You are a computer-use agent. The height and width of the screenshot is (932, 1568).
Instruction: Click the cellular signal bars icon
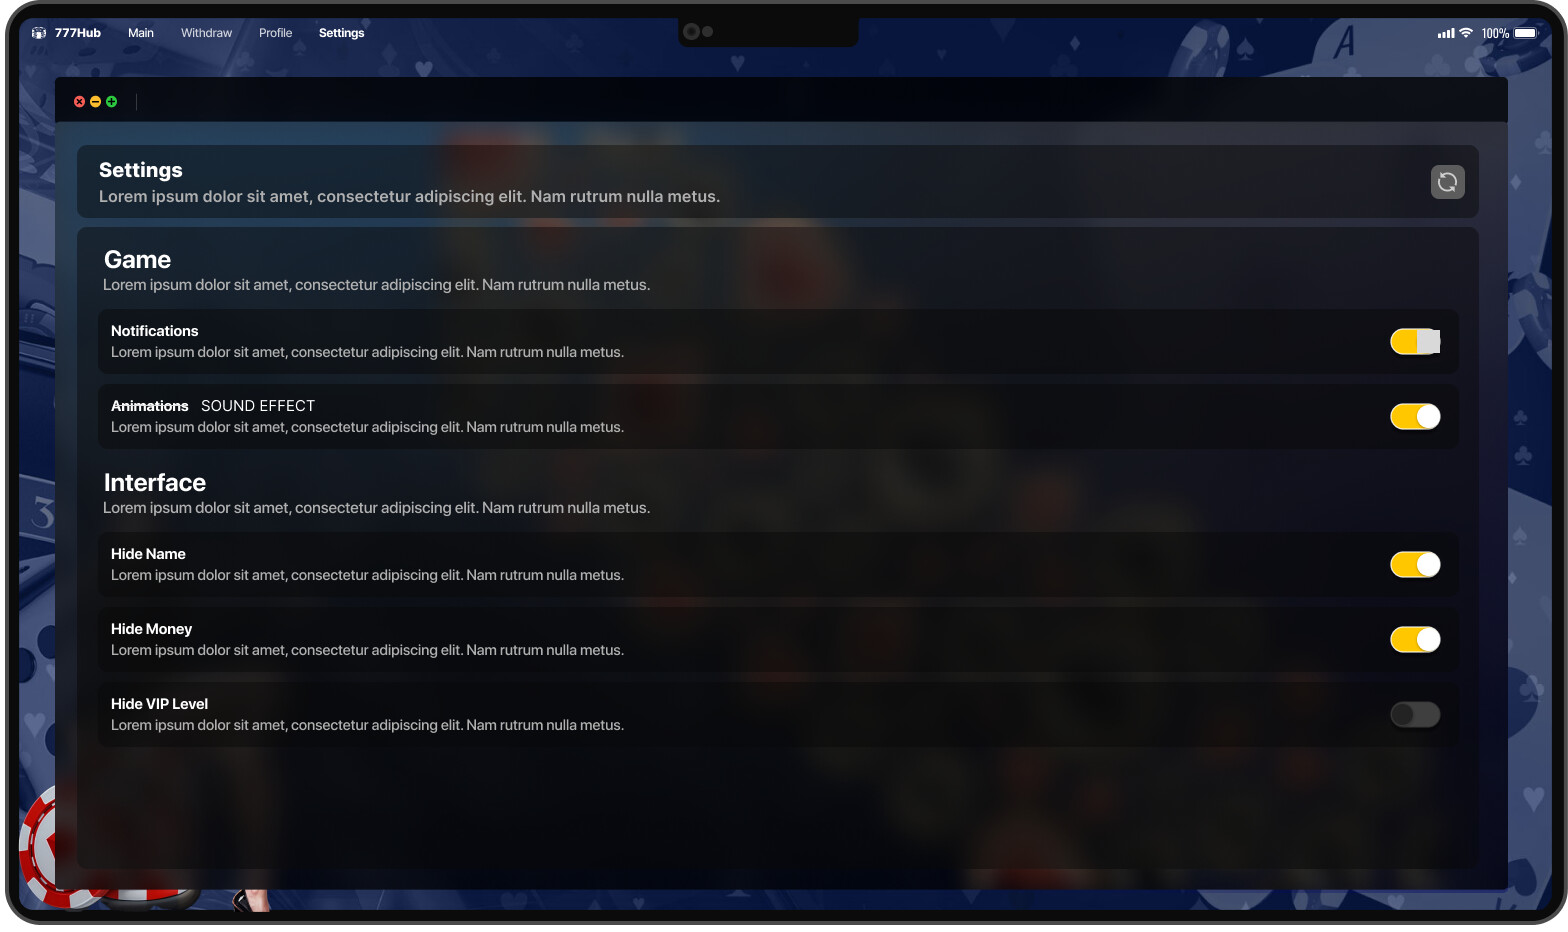pyautogui.click(x=1446, y=33)
